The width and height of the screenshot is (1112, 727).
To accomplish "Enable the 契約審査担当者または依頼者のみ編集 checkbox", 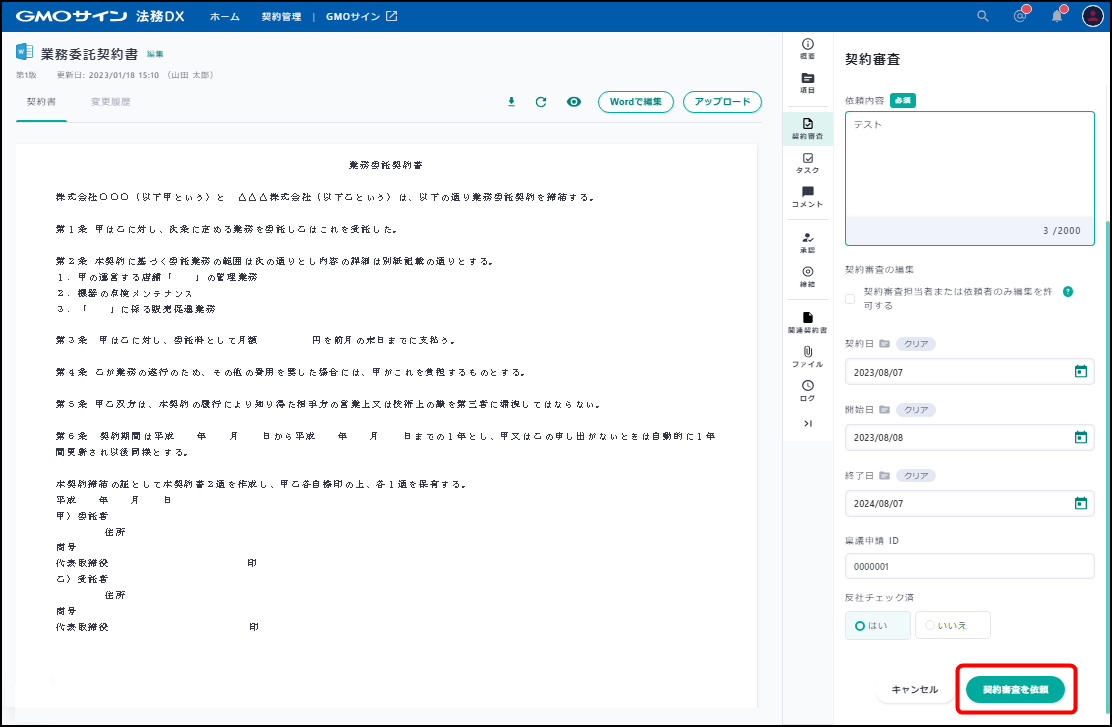I will (850, 298).
